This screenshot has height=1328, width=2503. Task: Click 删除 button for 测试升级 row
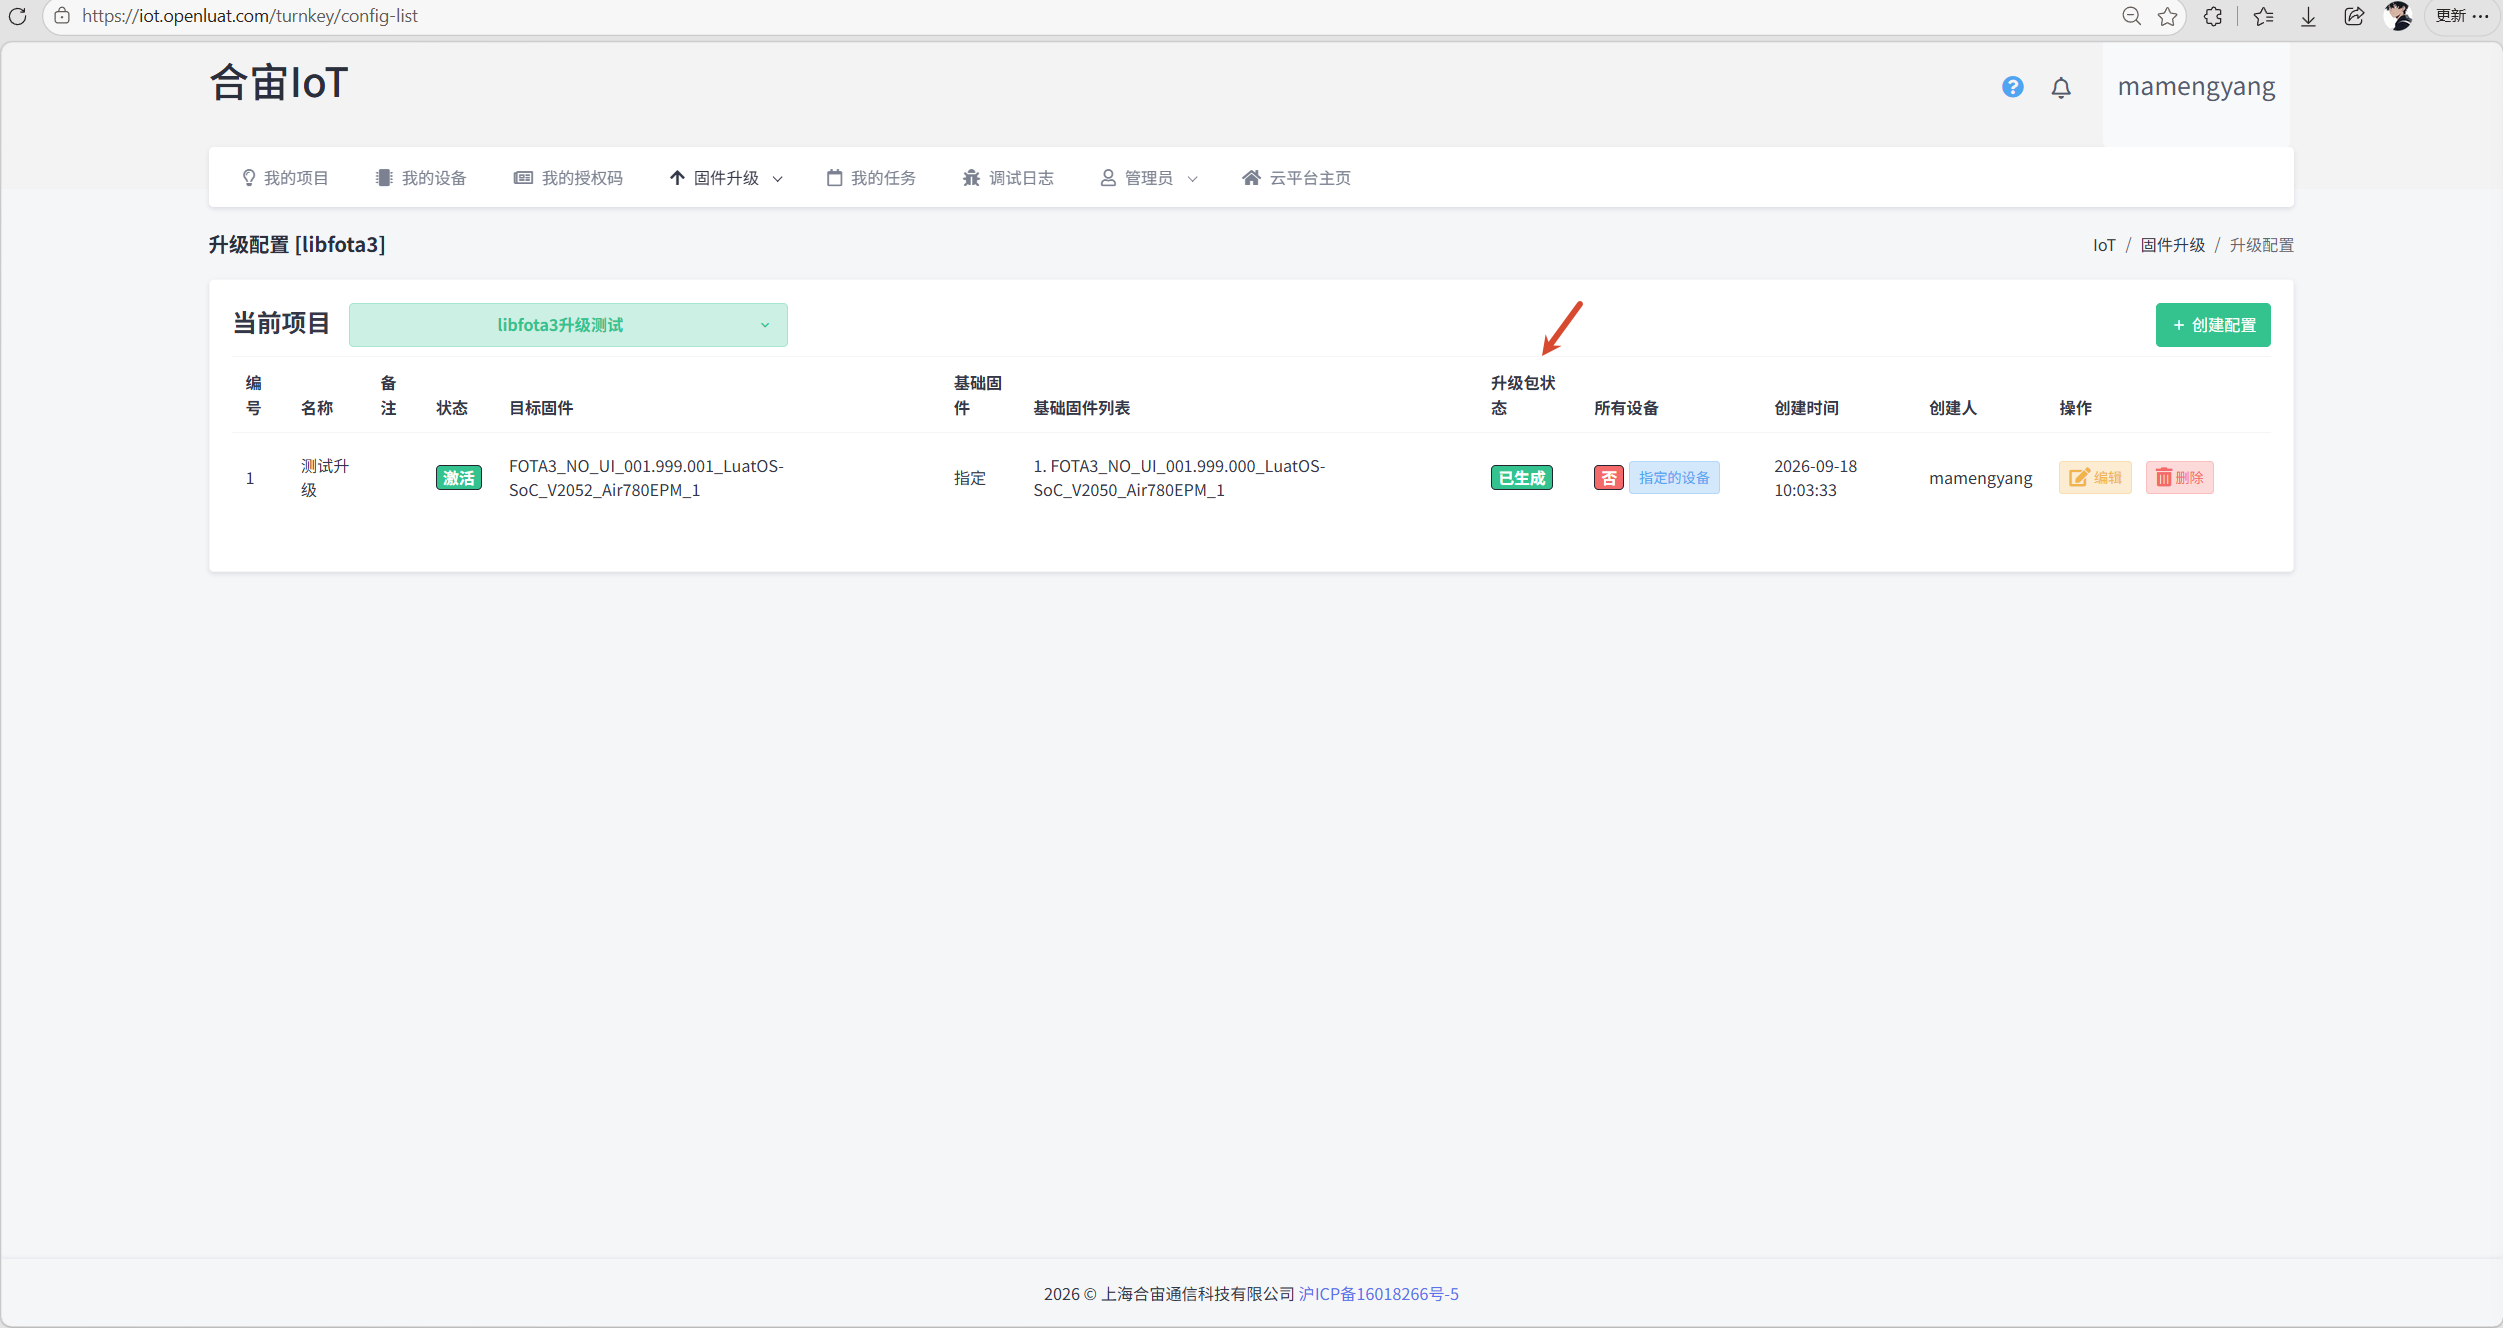[2180, 478]
